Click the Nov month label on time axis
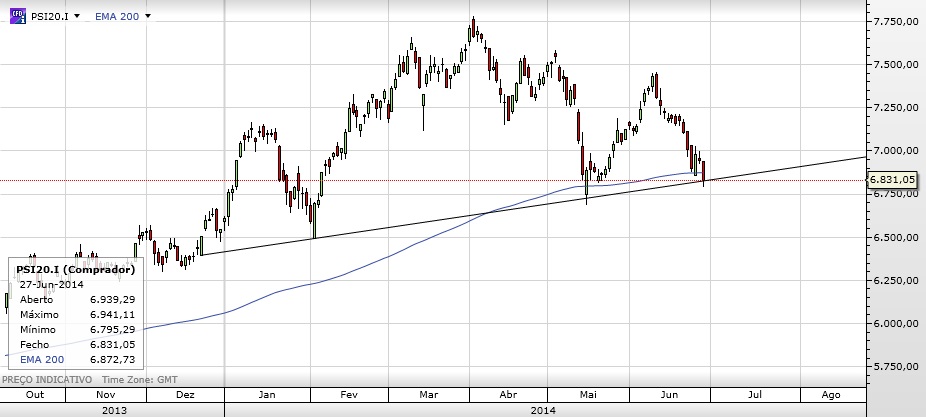This screenshot has height=417, width=926. coord(106,395)
